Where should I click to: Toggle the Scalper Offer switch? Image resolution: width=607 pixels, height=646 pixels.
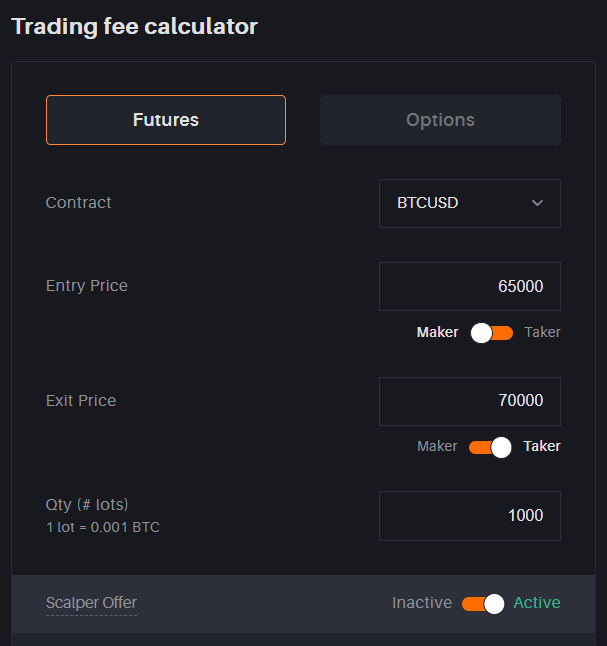tap(483, 603)
